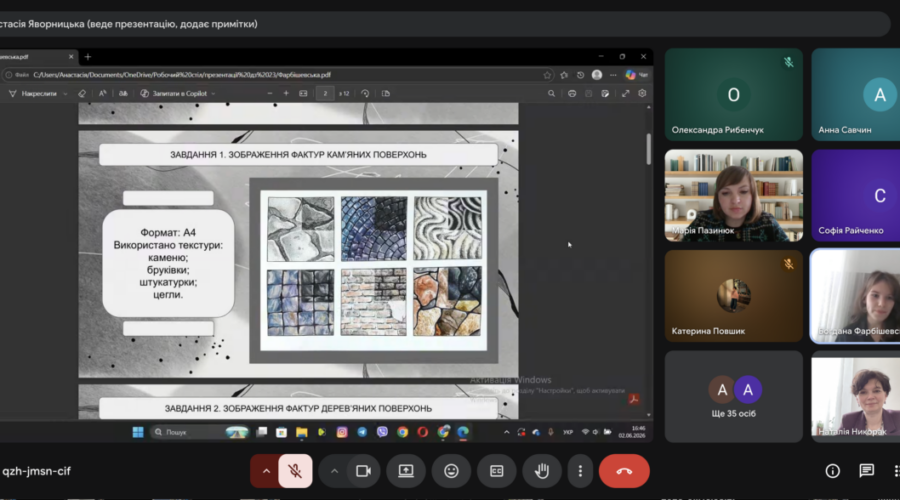900x500 pixels.
Task: Open the emoji reactions panel
Action: tap(451, 471)
